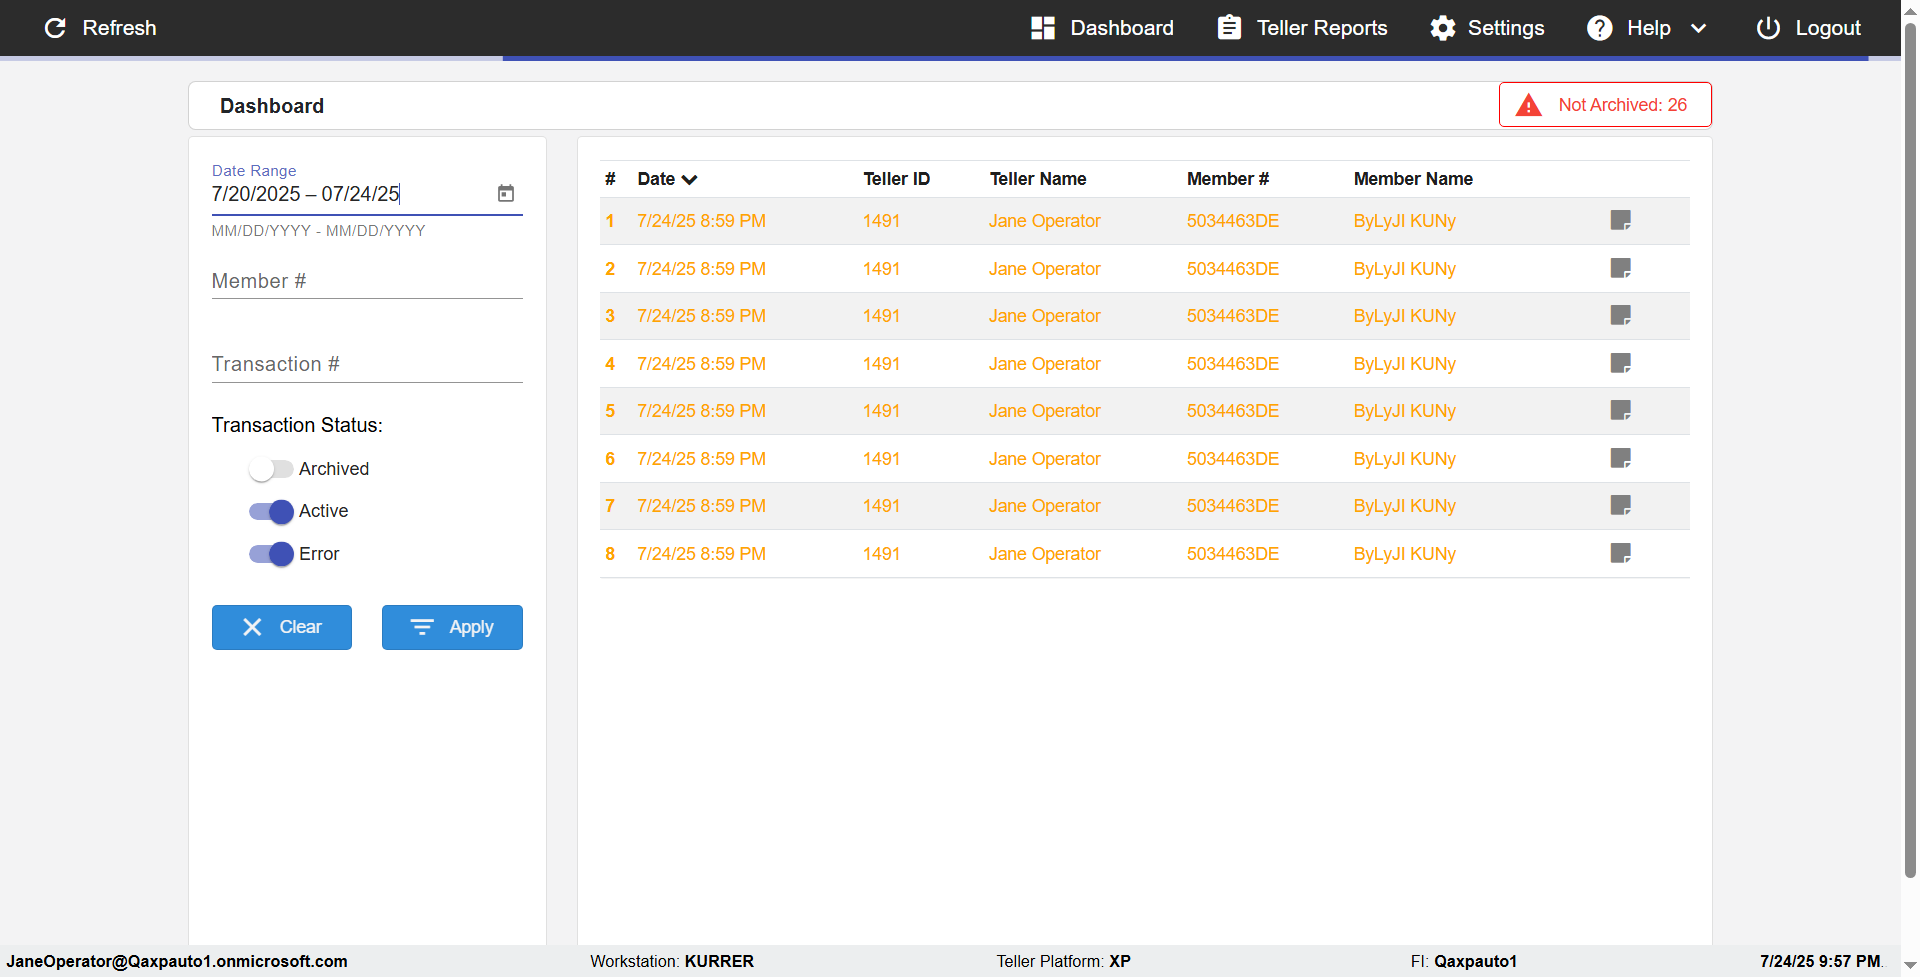
Task: Expand the Help dropdown menu
Action: coord(1697,28)
